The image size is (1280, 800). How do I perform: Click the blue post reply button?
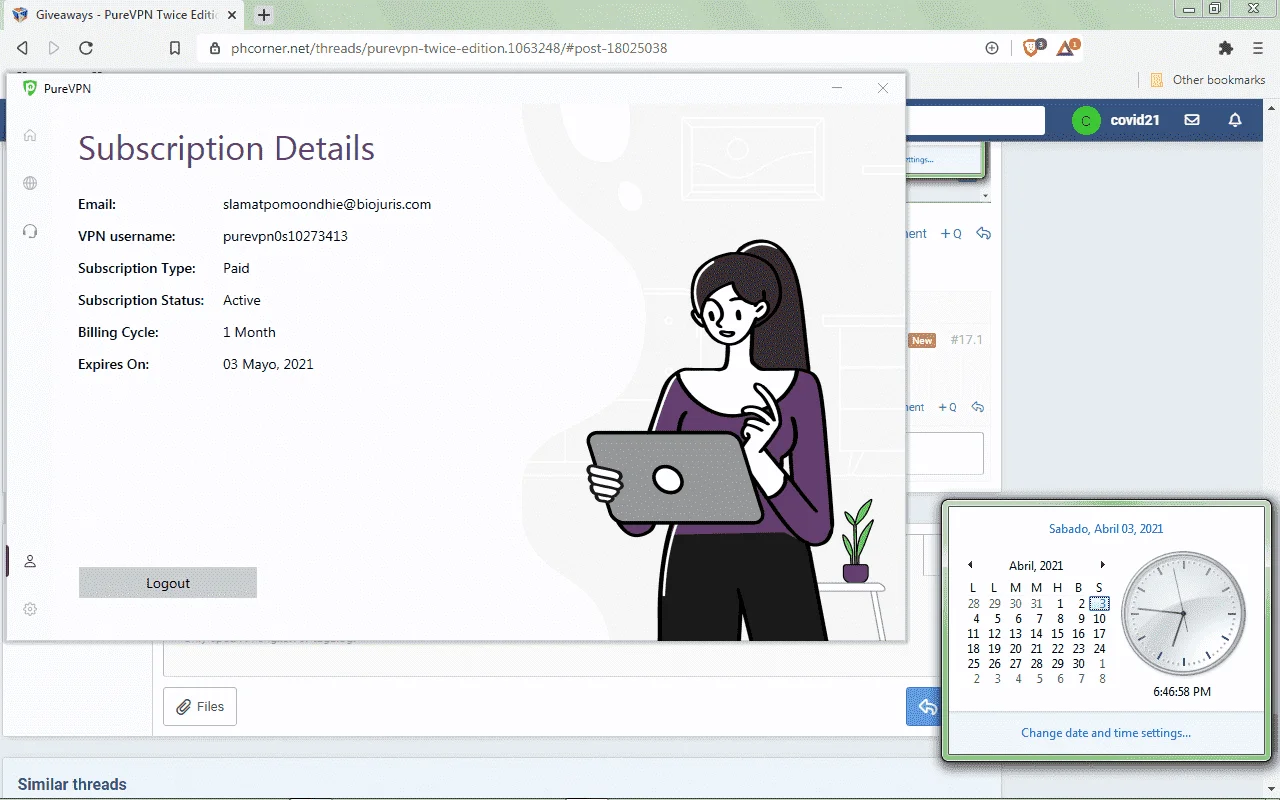pos(926,706)
